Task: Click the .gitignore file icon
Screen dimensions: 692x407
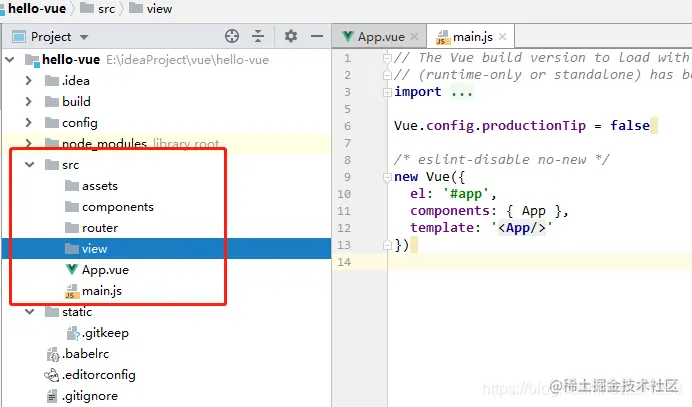Action: [52, 396]
